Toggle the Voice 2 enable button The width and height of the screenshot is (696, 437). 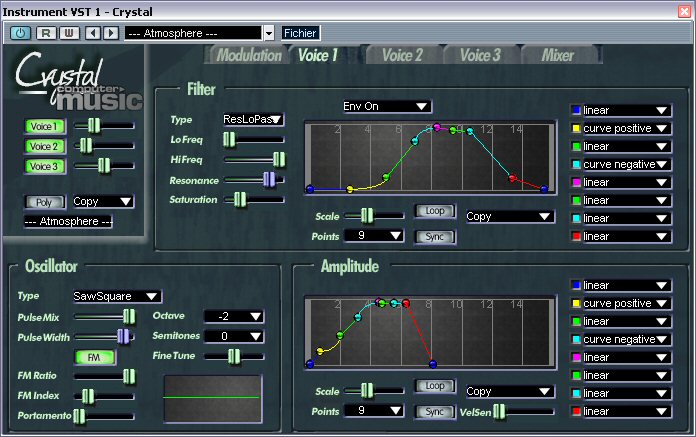pyautogui.click(x=44, y=146)
